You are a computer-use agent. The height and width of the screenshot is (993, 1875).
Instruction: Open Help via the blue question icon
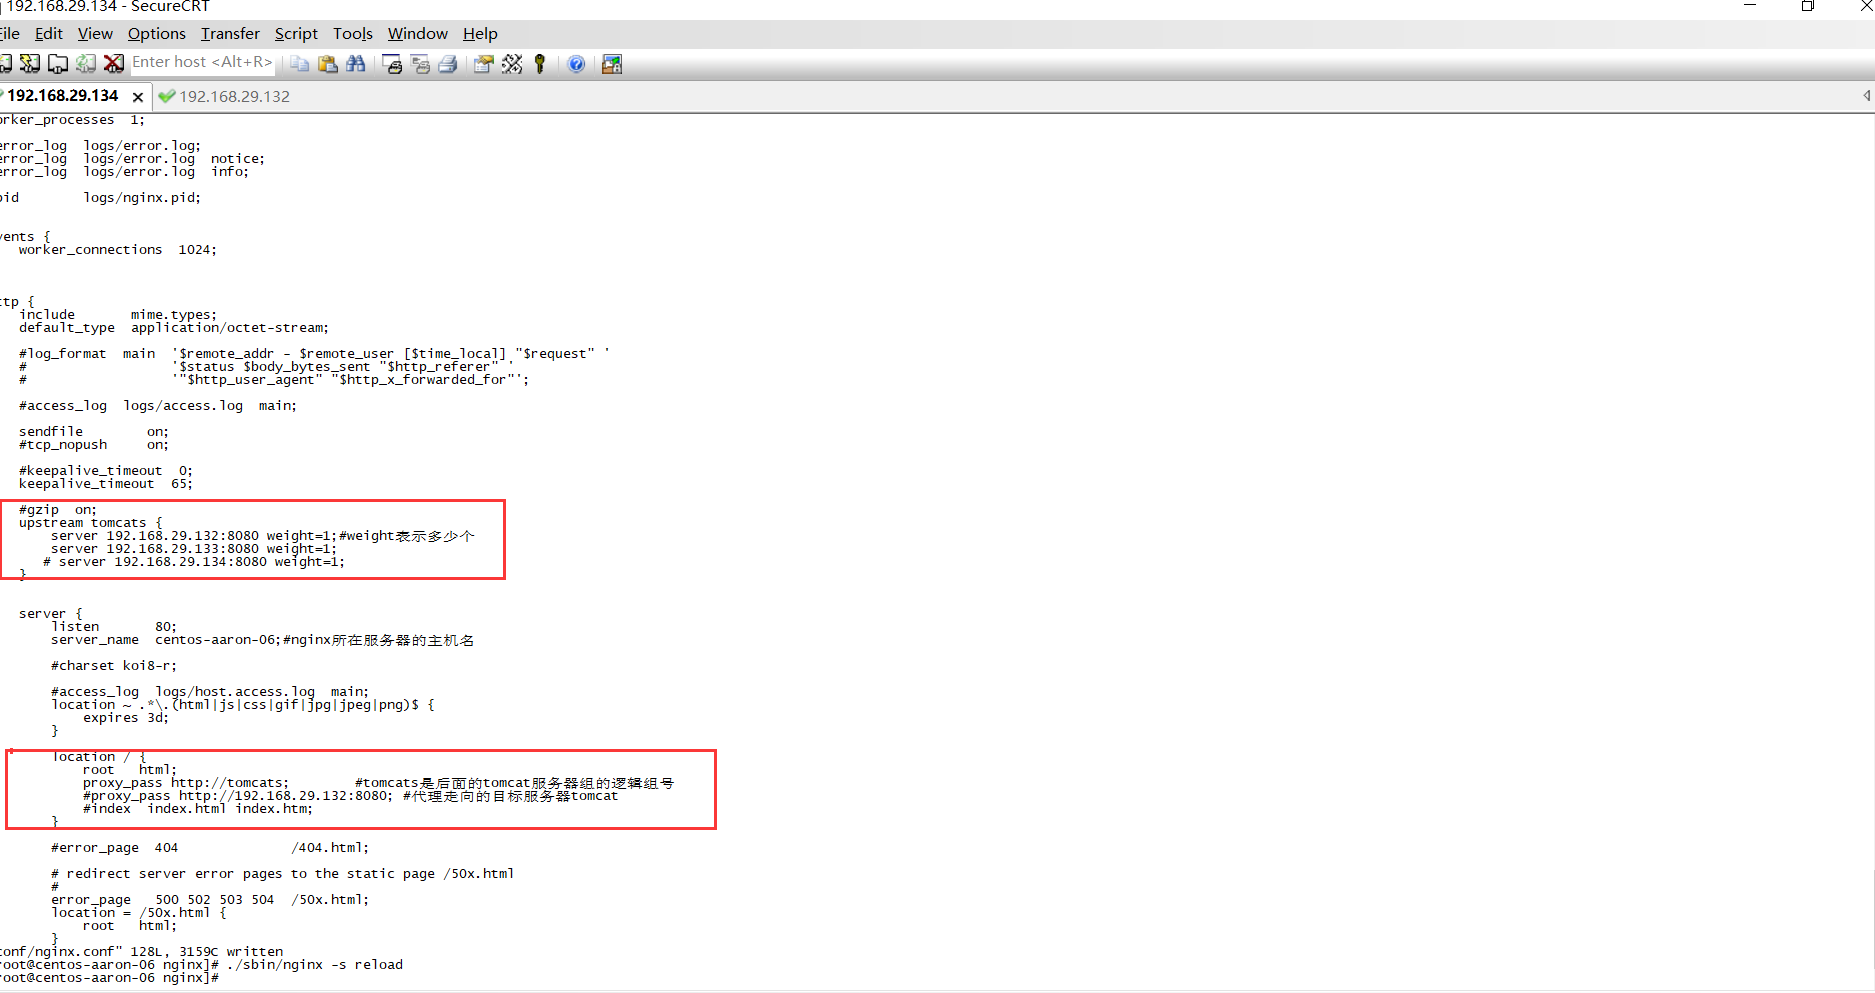[576, 64]
